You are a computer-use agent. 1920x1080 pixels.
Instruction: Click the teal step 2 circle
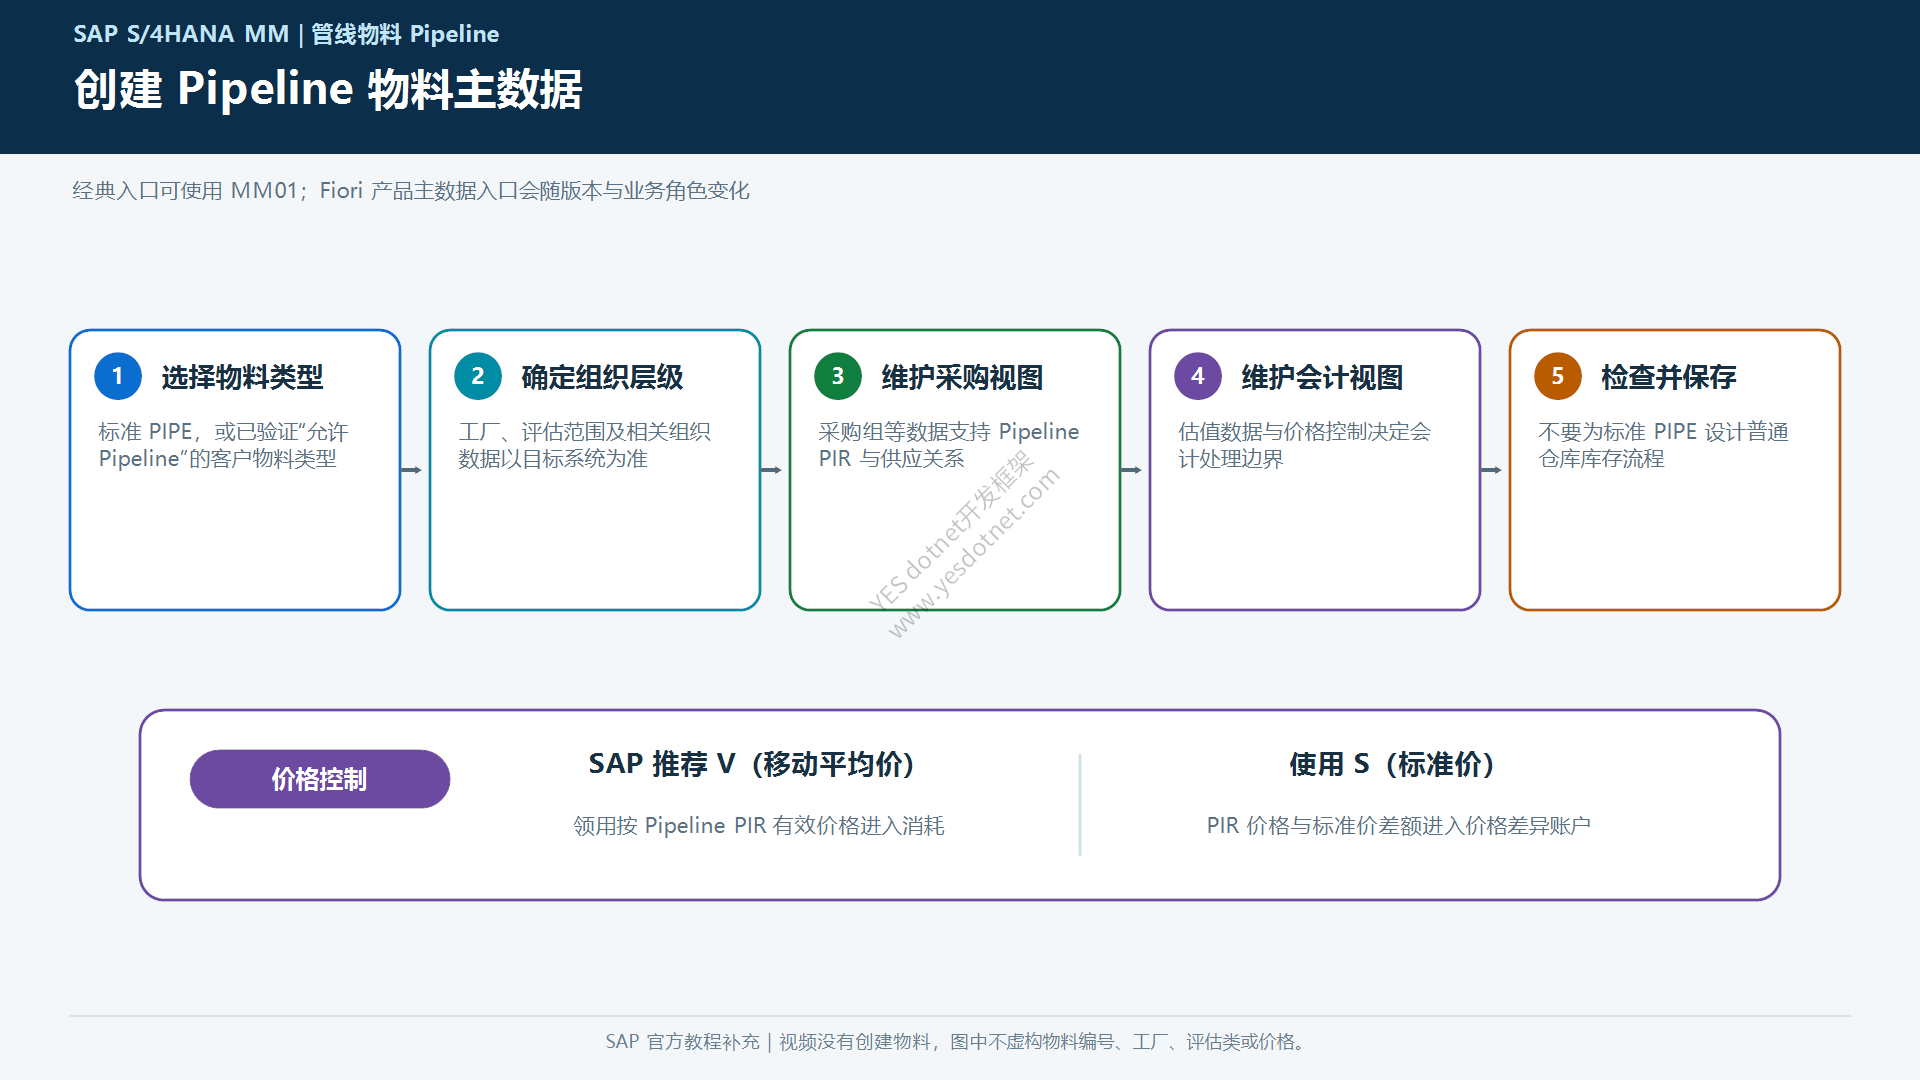click(478, 376)
